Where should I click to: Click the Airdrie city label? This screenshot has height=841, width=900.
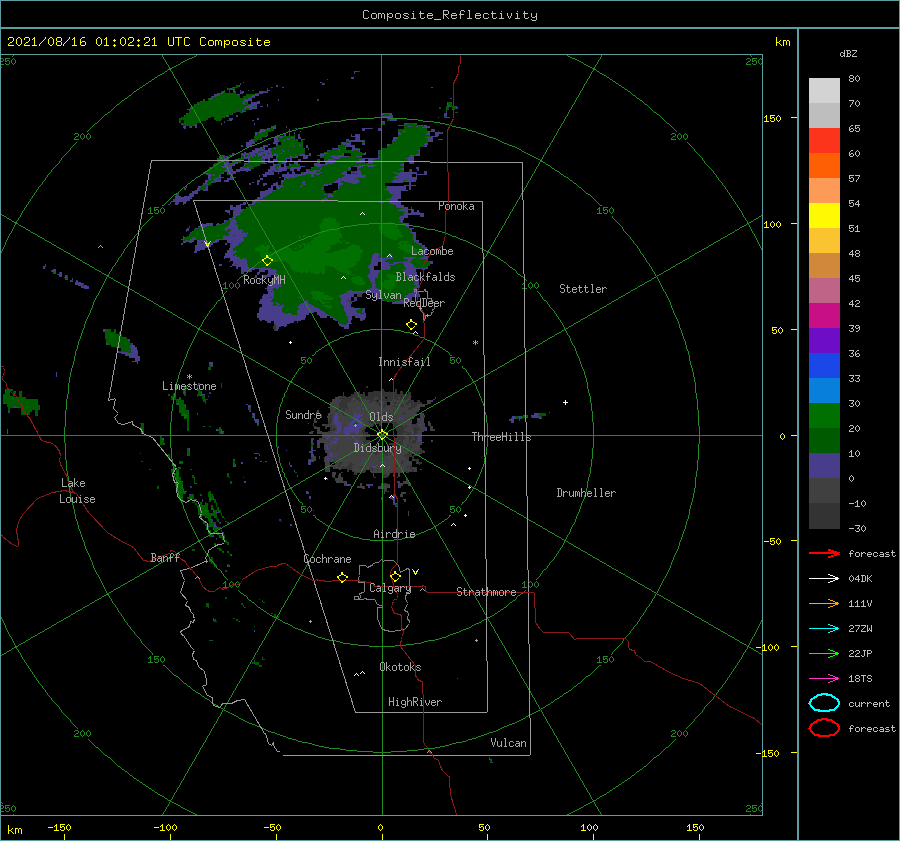pos(394,534)
